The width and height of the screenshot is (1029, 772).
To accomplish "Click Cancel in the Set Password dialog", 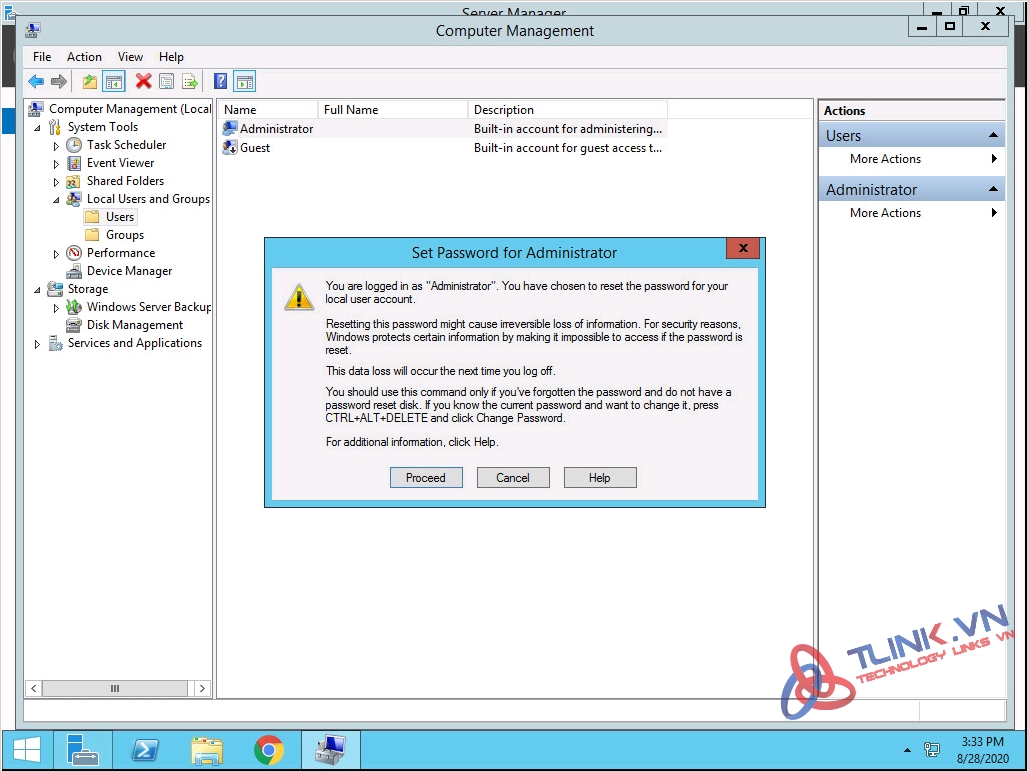I will (513, 478).
